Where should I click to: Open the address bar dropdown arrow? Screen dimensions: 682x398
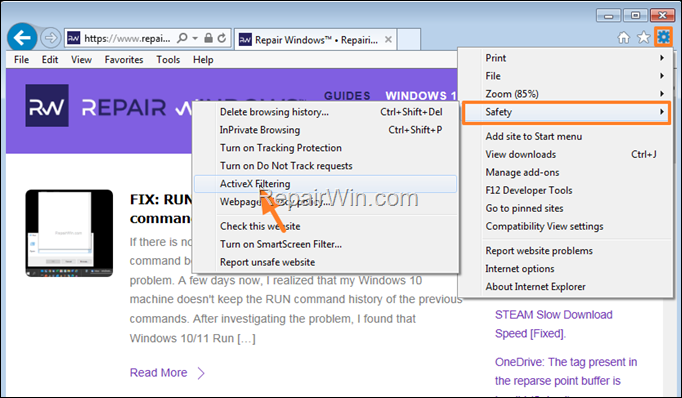click(195, 38)
